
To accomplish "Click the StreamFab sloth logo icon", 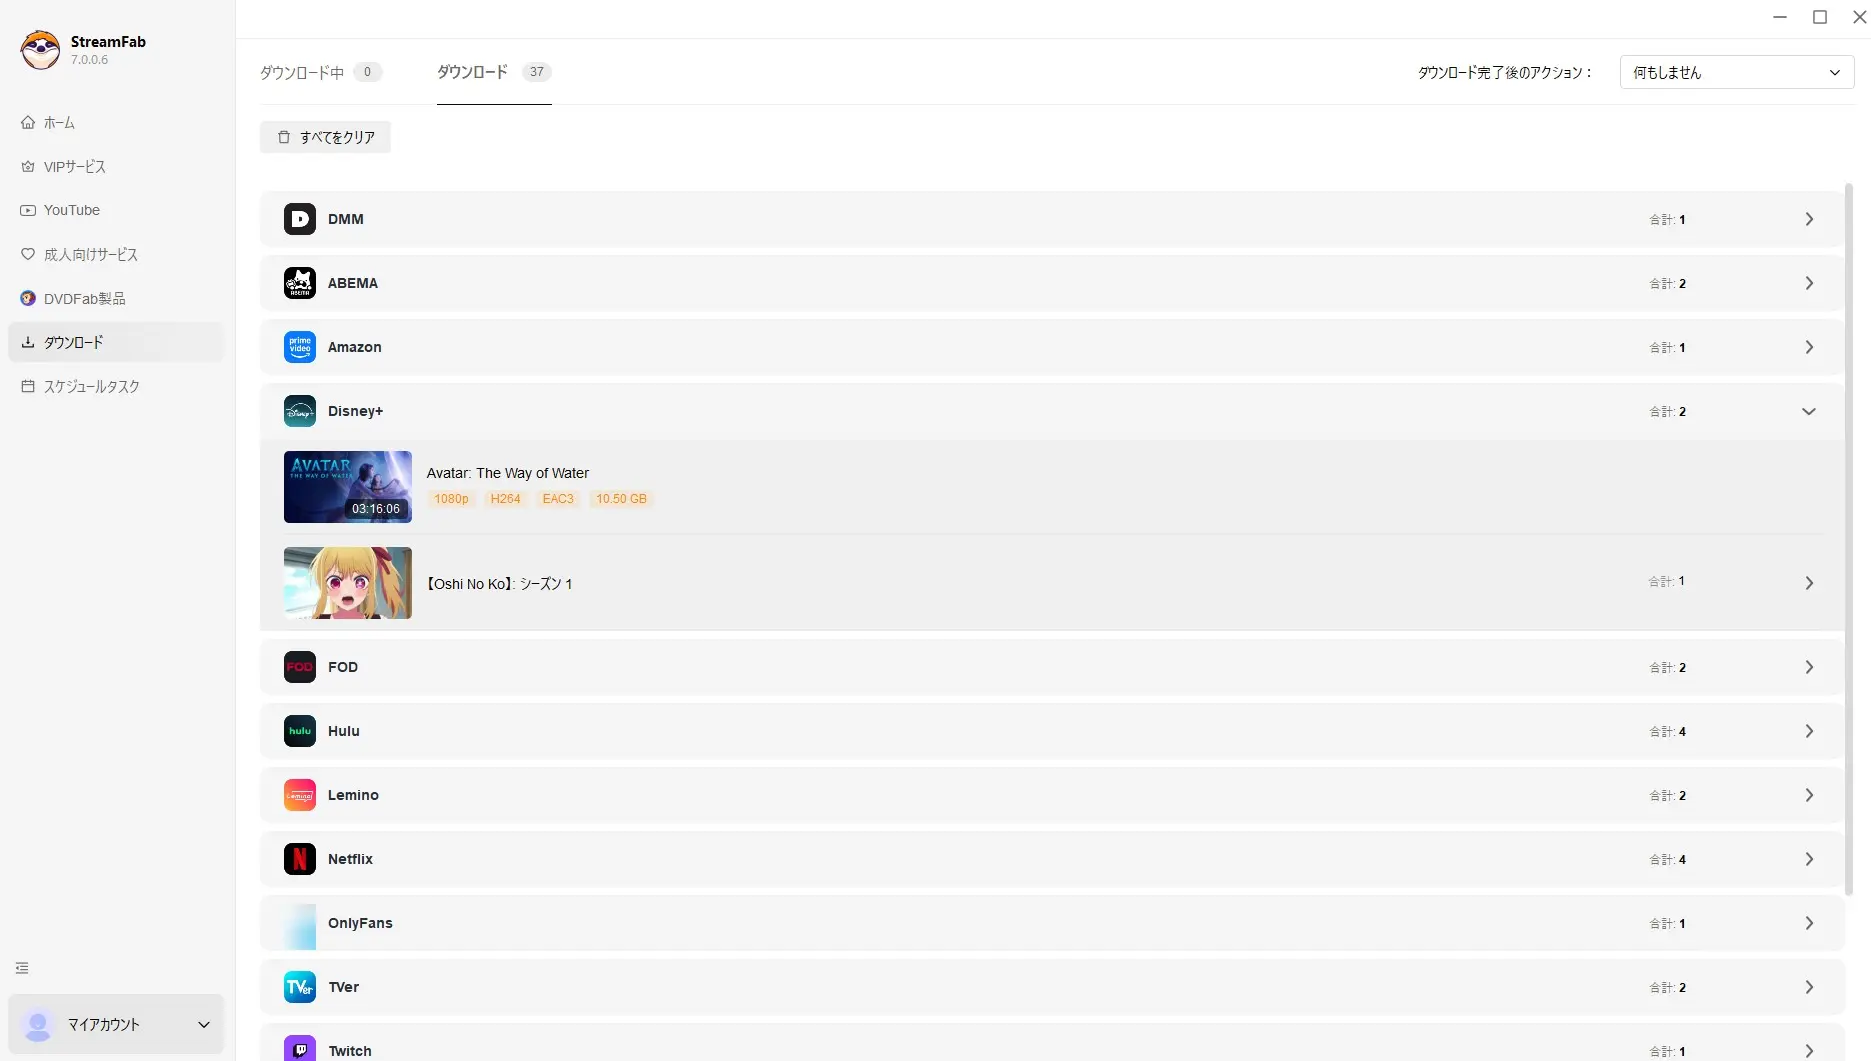I will (x=40, y=50).
